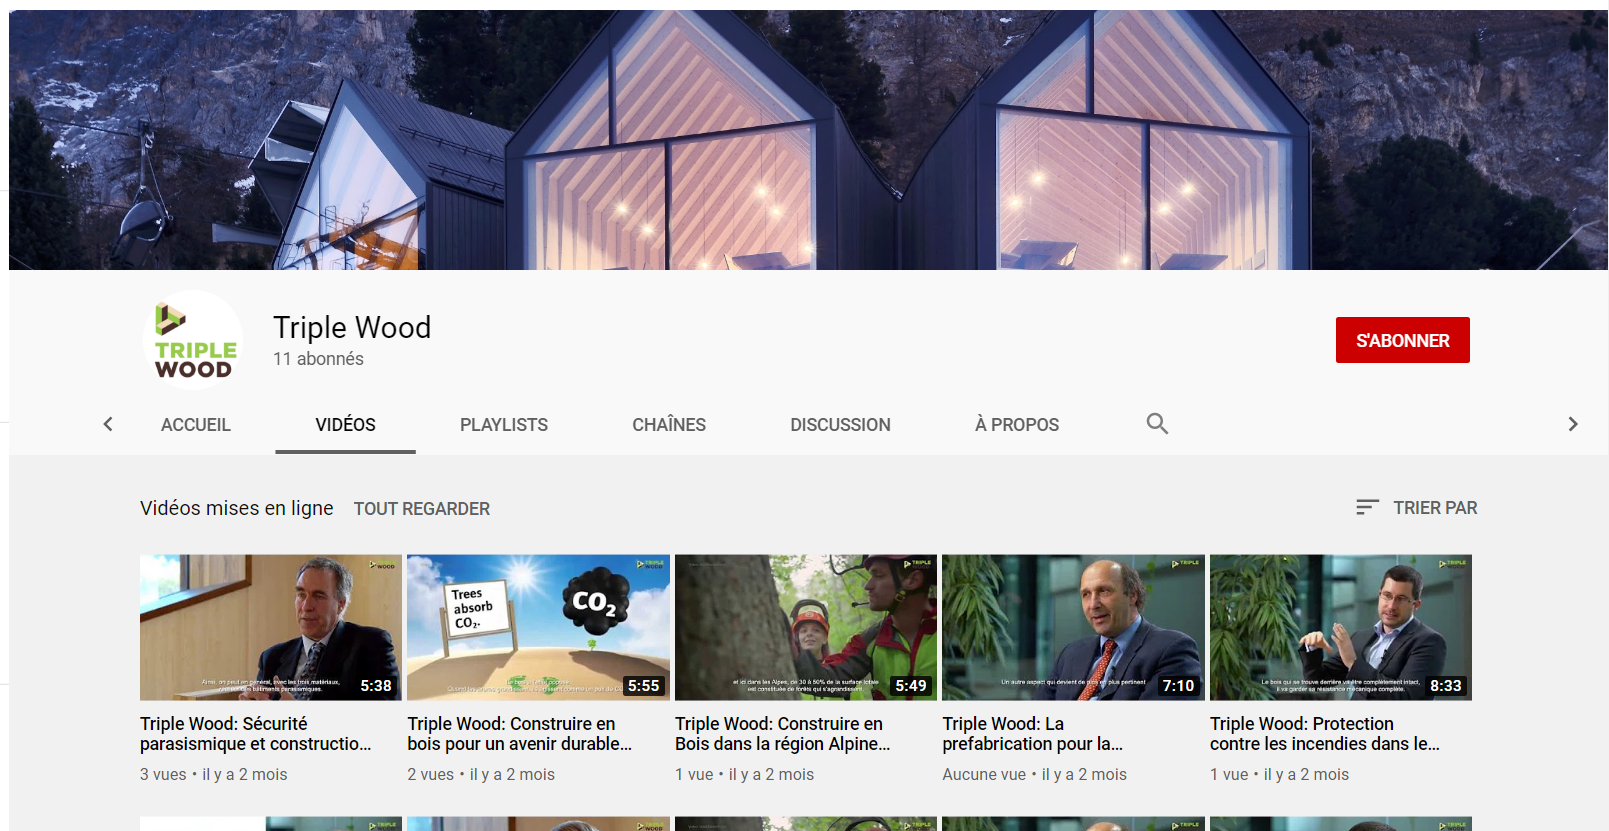The height and width of the screenshot is (831, 1609).
Task: Click the Triple Wood channel name
Action: click(352, 327)
